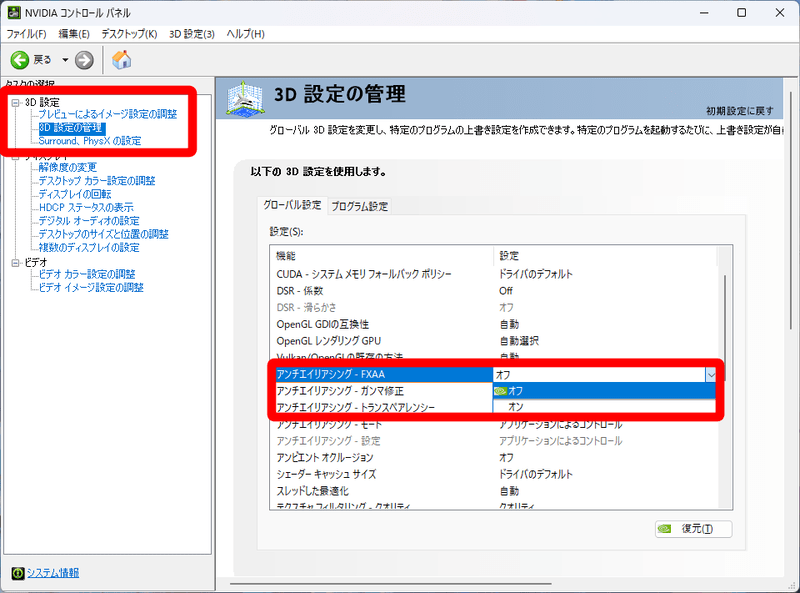Open 解像度の変更 page
Screen dimensions: 800x593
click(x=67, y=167)
